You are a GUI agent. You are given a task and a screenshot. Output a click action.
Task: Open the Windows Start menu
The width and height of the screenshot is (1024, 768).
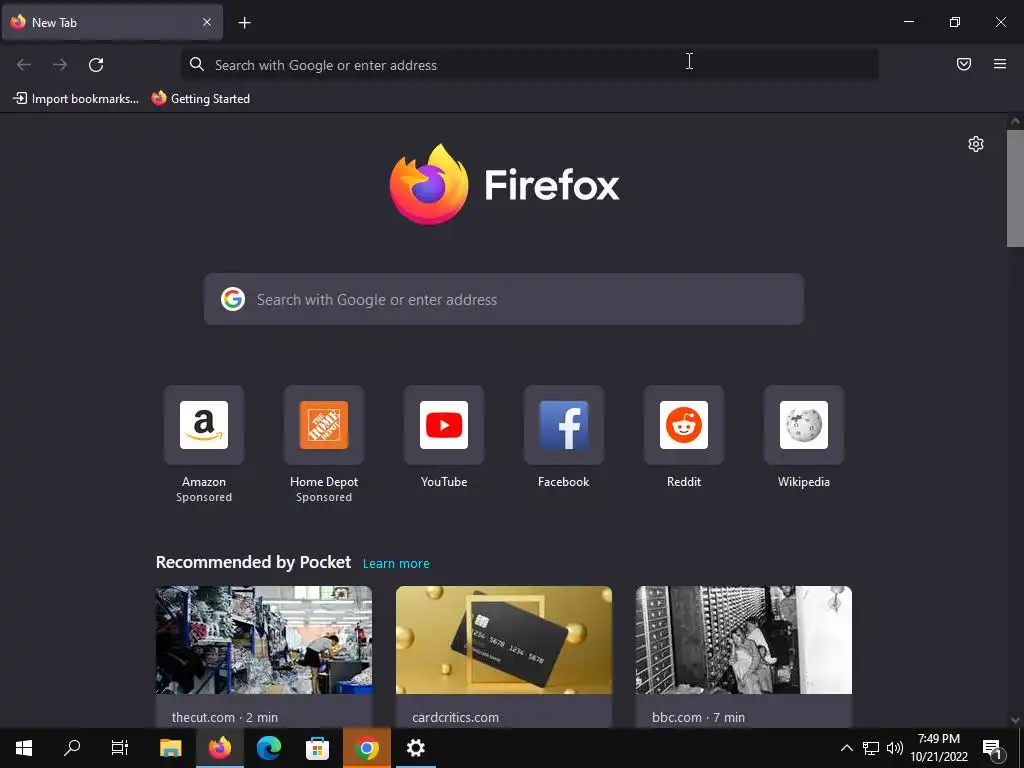click(x=24, y=748)
